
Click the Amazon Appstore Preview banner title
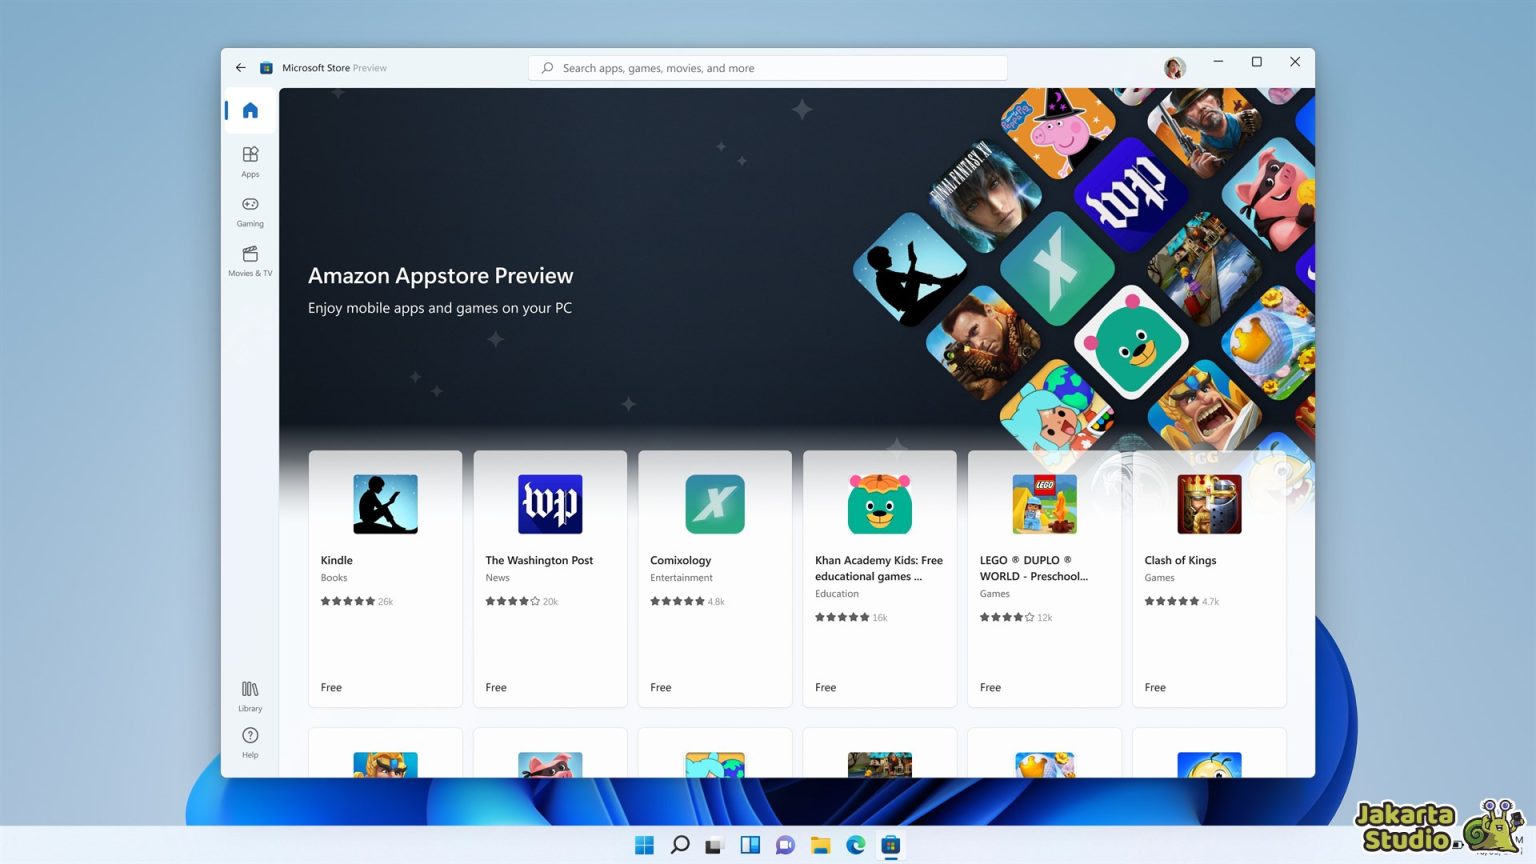coord(441,275)
